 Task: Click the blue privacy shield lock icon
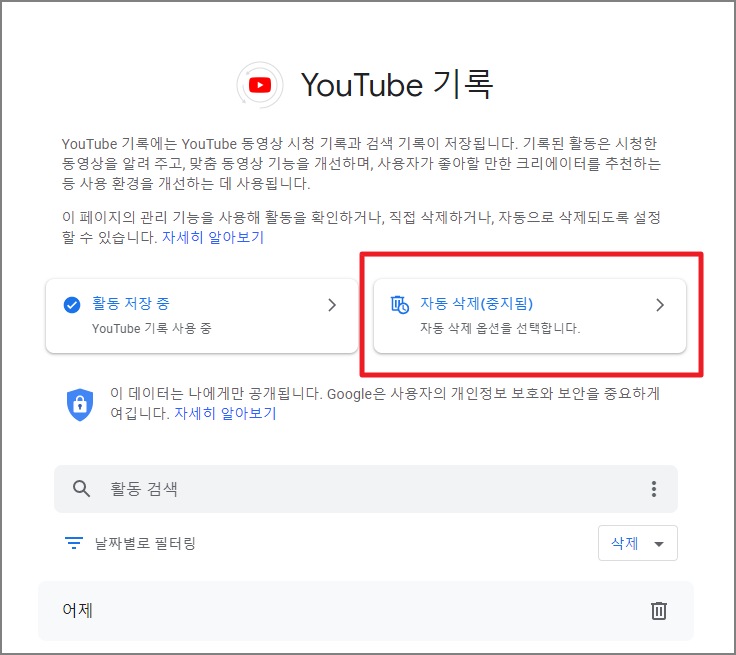click(x=80, y=404)
